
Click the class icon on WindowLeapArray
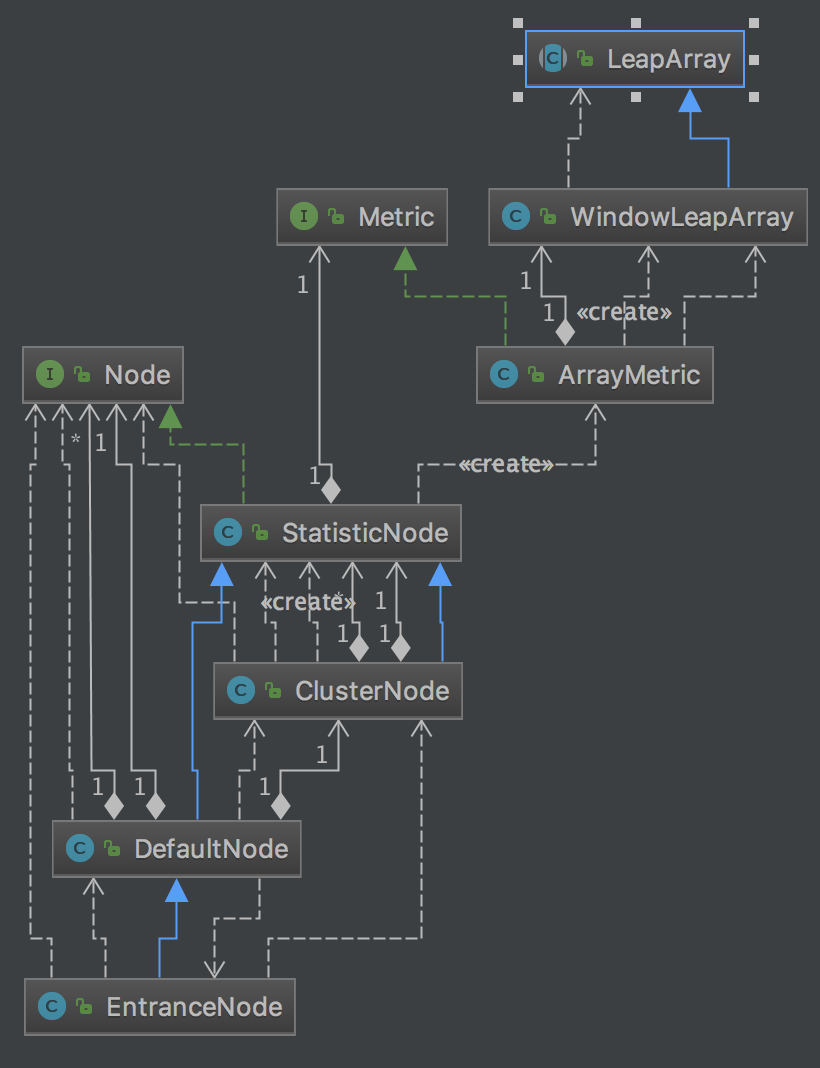pos(516,217)
